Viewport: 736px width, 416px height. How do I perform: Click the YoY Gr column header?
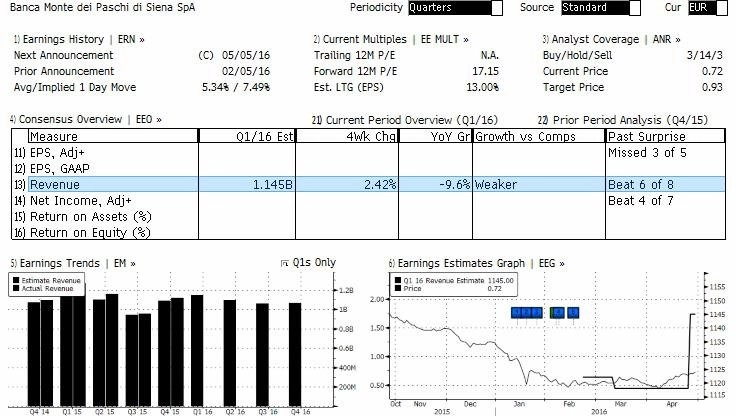436,136
